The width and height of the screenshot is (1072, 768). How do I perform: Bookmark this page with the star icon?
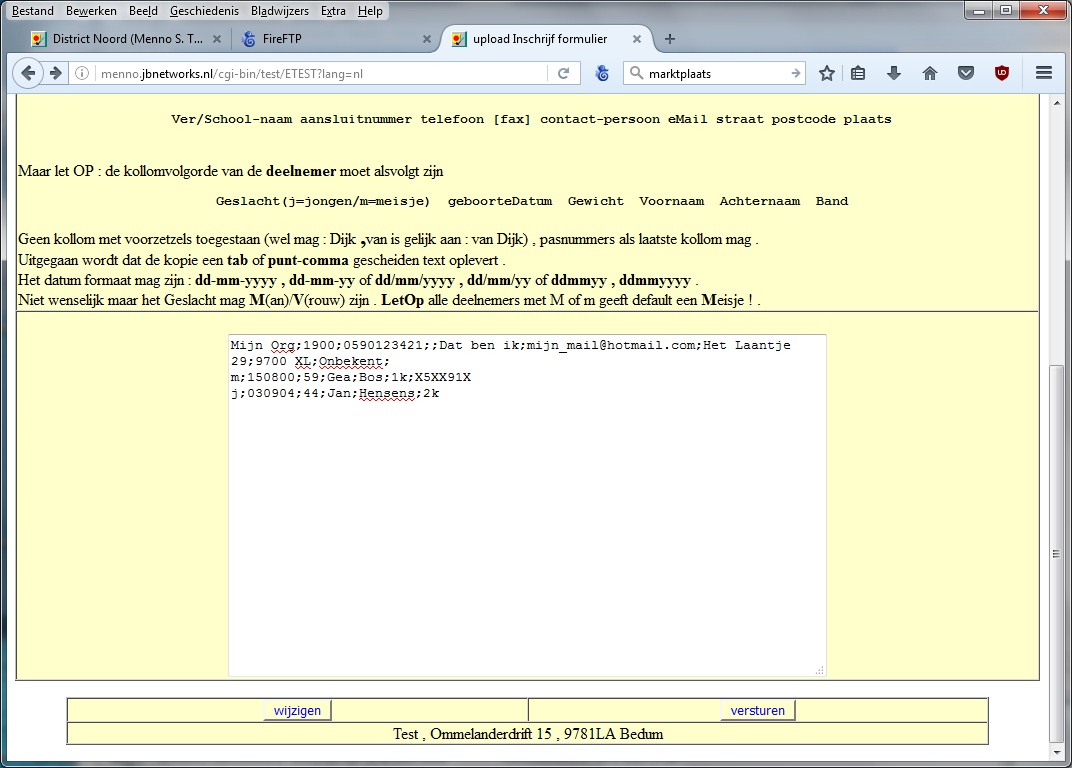[827, 73]
